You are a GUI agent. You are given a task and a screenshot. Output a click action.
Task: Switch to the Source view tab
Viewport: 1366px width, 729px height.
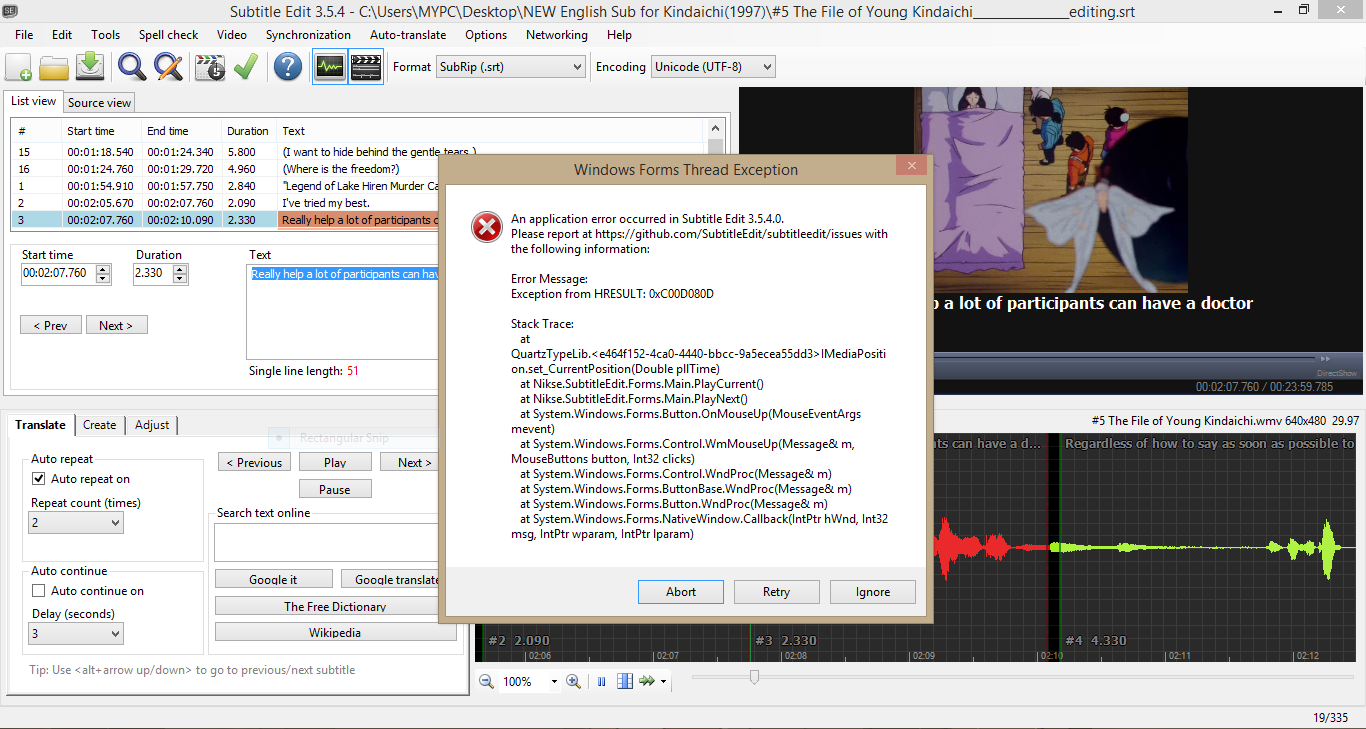coord(98,101)
